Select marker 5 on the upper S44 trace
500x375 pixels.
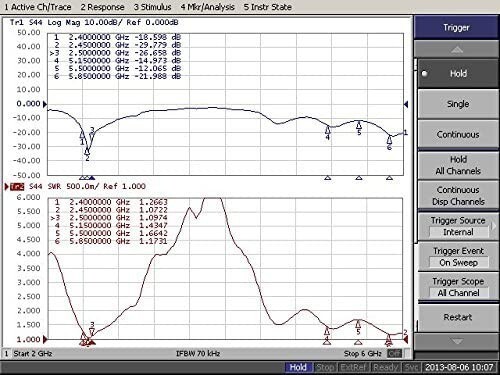[x=359, y=125]
